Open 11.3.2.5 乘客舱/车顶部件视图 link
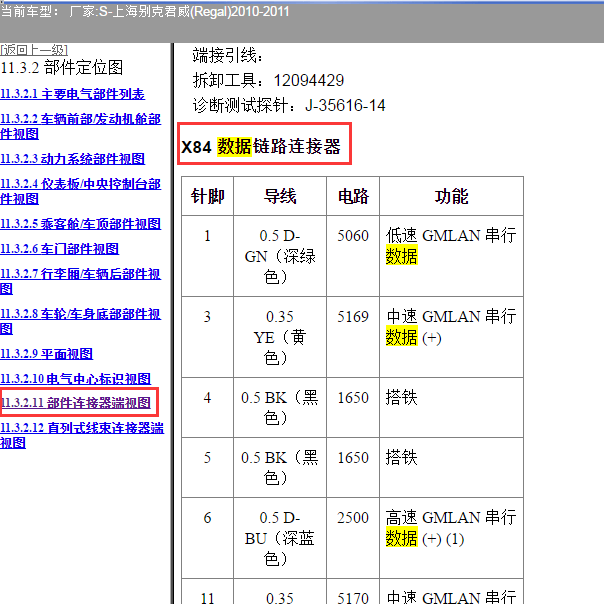Image resolution: width=604 pixels, height=604 pixels. coord(81,224)
